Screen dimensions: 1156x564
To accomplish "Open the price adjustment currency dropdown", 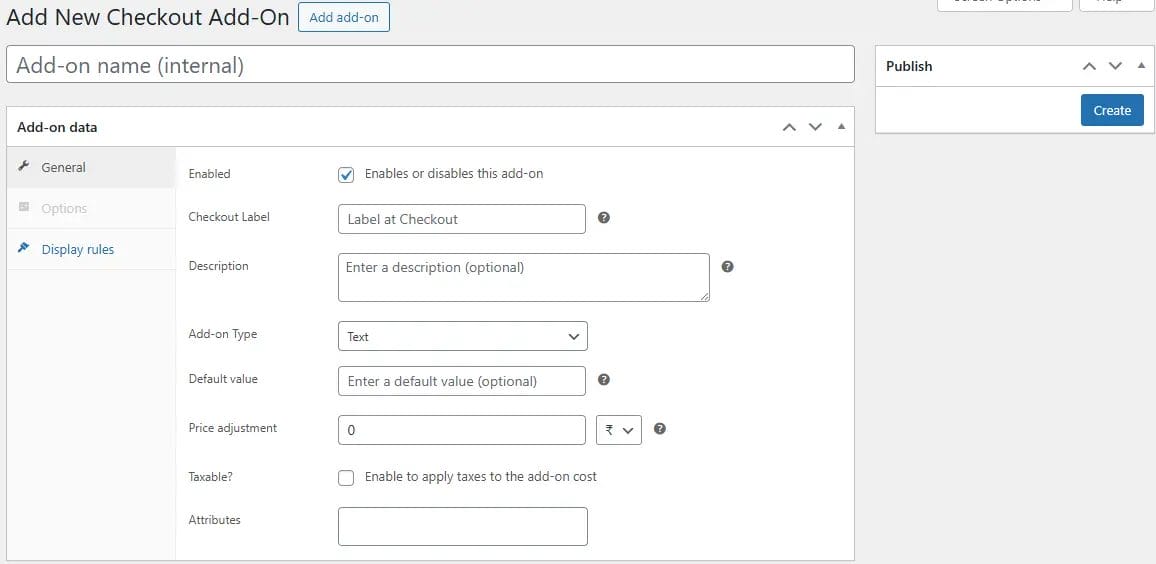I will [619, 430].
